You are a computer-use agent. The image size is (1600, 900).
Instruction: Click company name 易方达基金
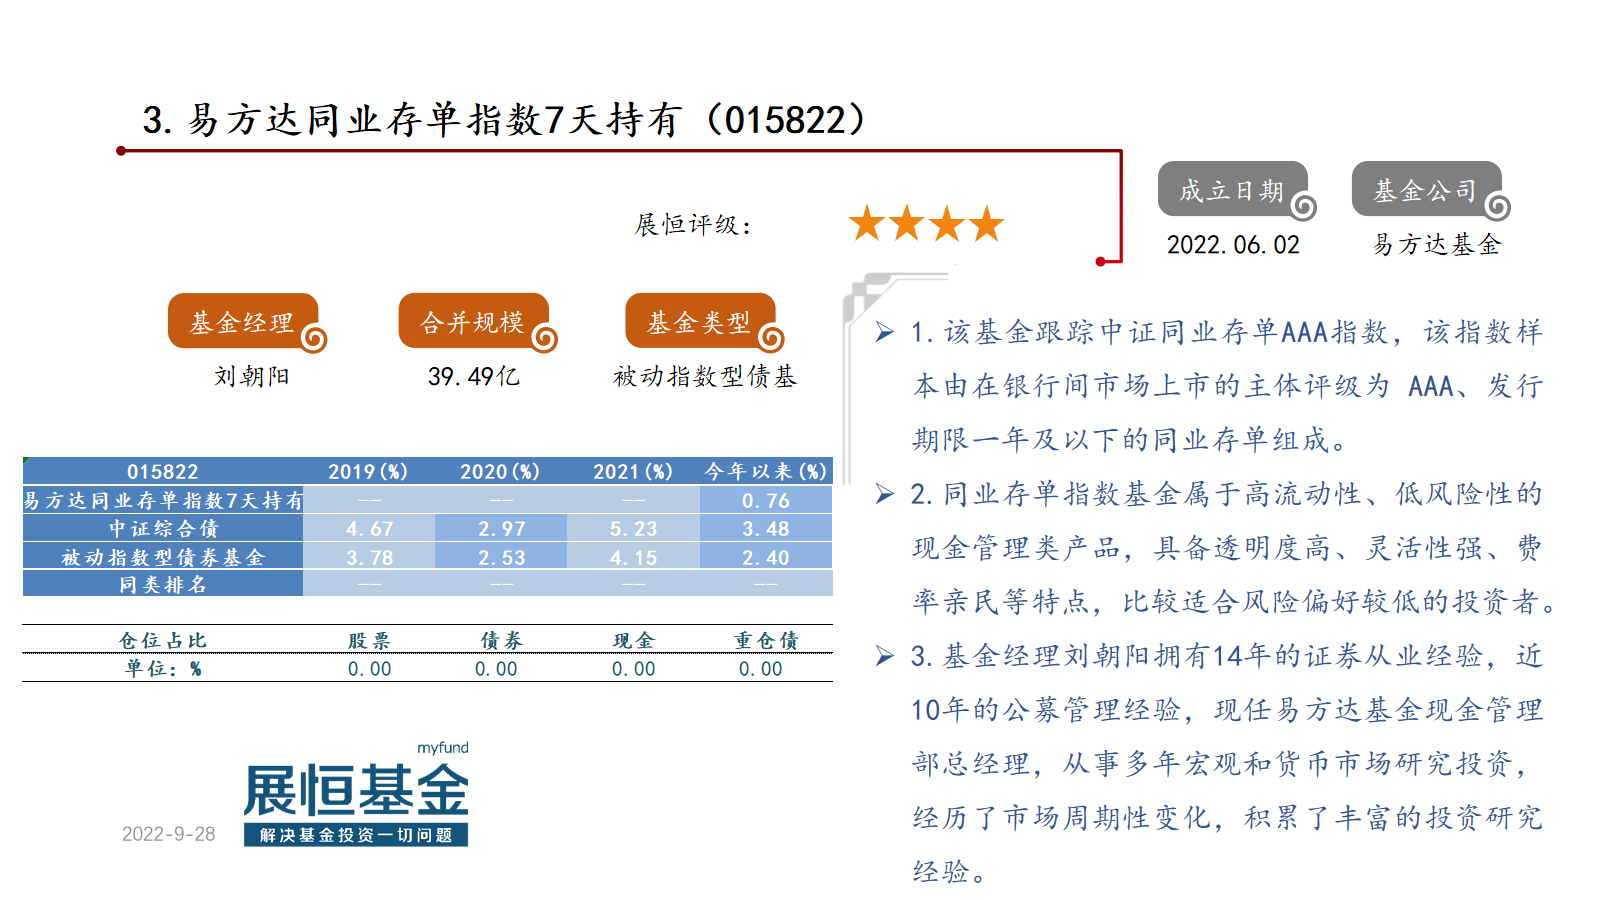tap(1437, 245)
